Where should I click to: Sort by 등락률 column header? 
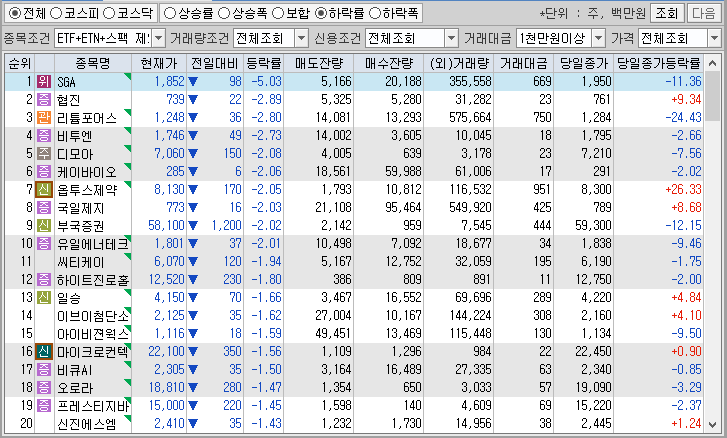[263, 63]
